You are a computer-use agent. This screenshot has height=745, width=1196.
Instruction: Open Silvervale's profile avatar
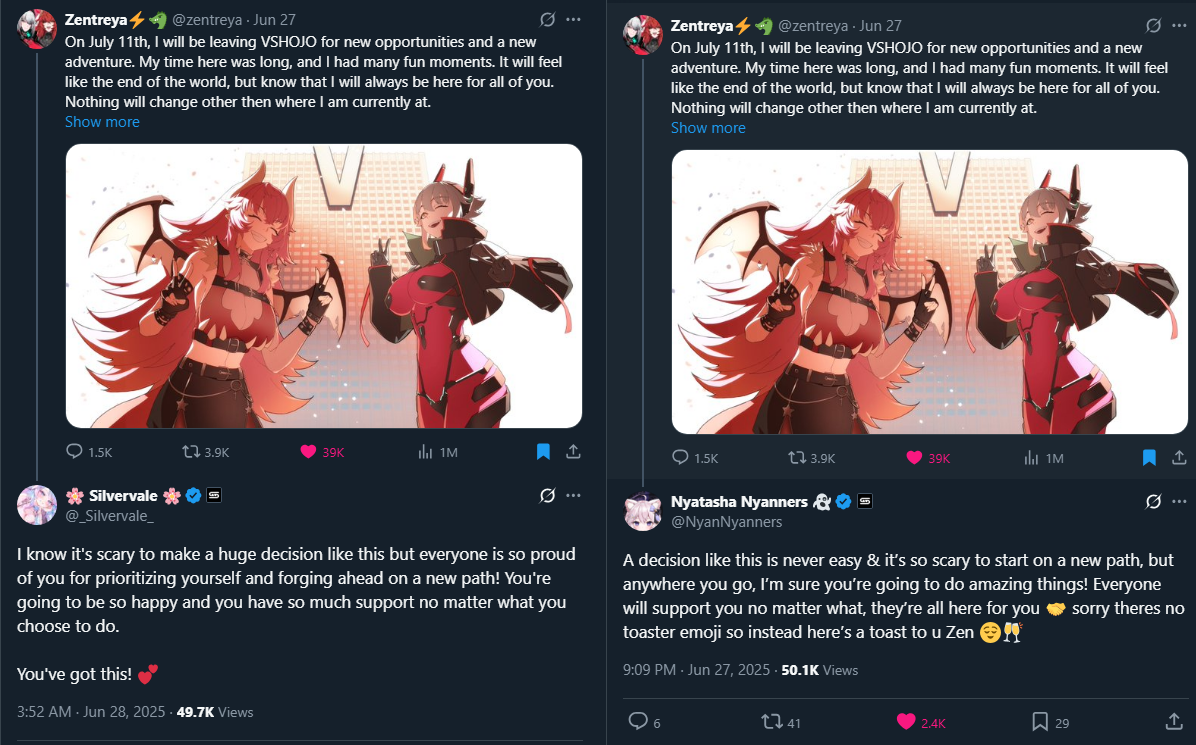coord(37,505)
